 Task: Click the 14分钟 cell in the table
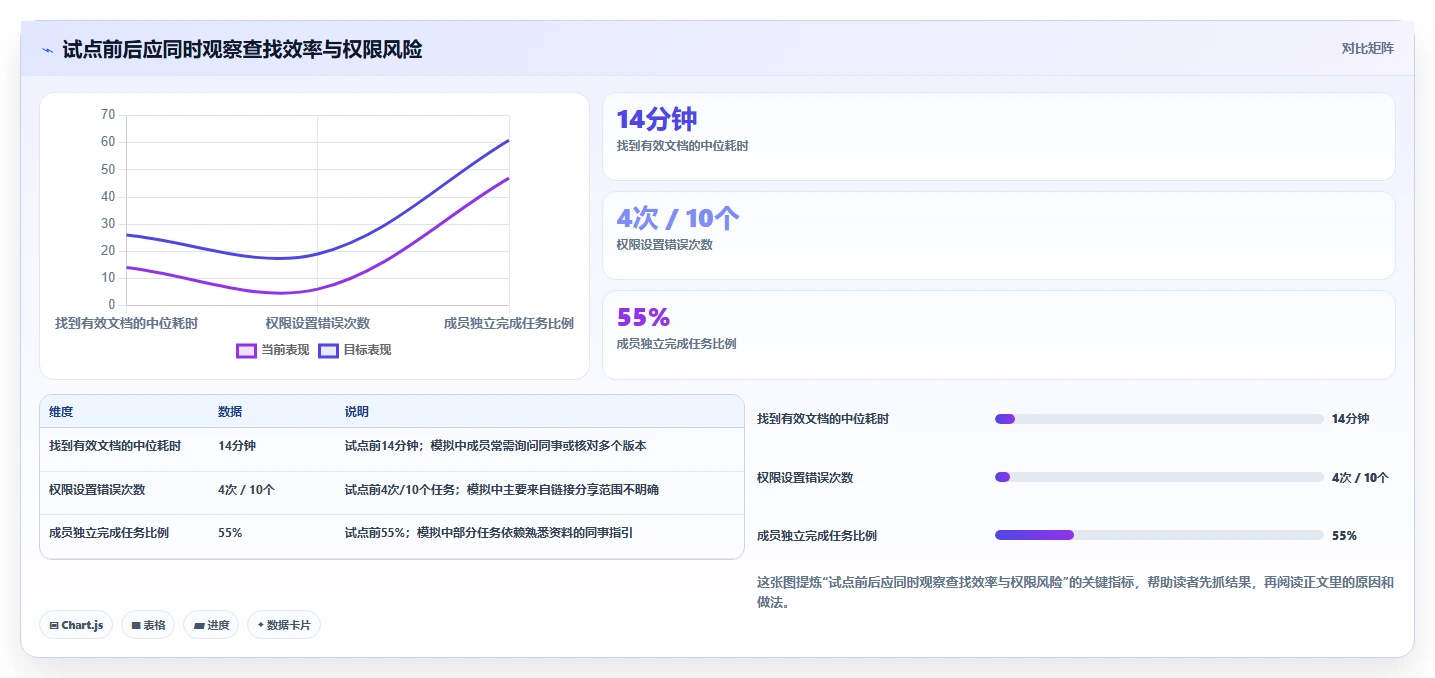point(237,446)
